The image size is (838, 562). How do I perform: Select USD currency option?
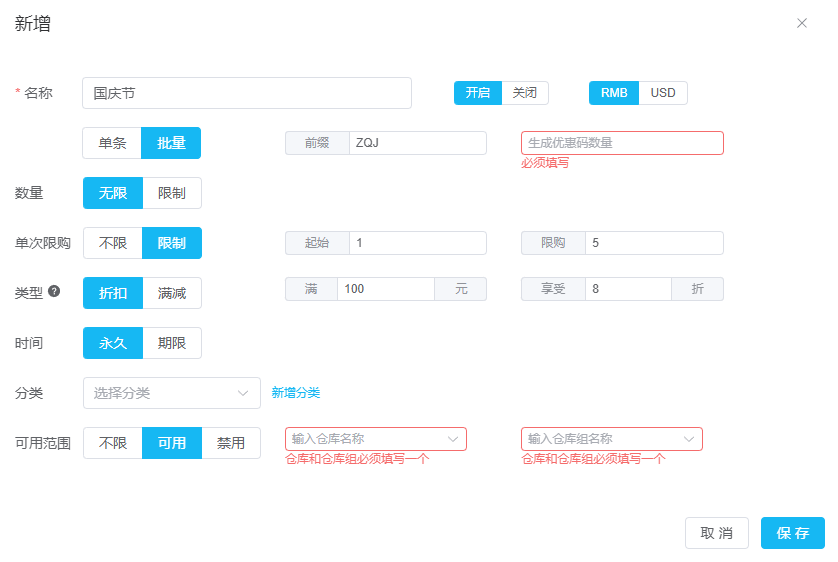(662, 93)
